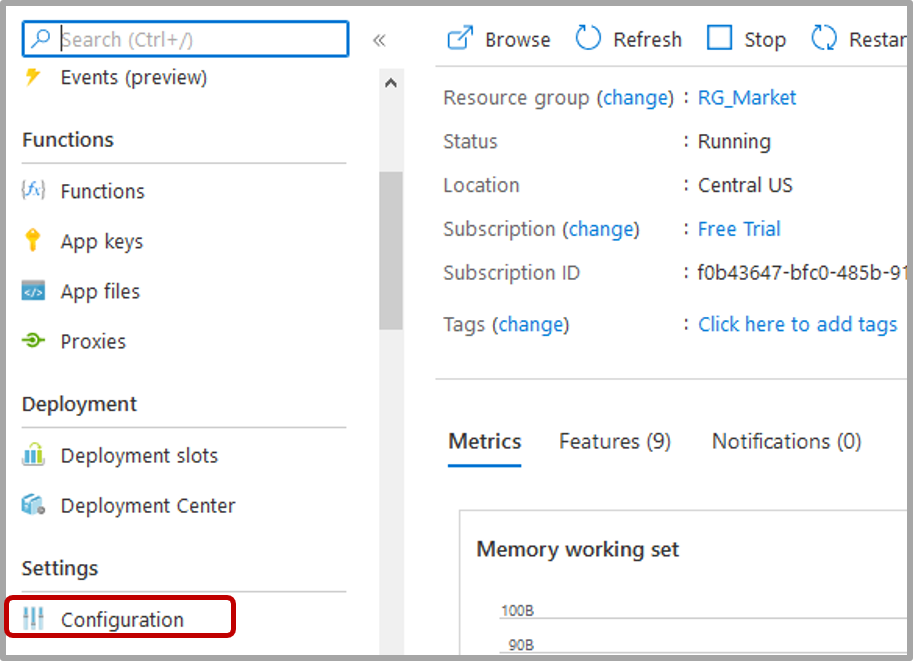
Task: Click the Events lightning bolt icon
Action: tap(33, 77)
